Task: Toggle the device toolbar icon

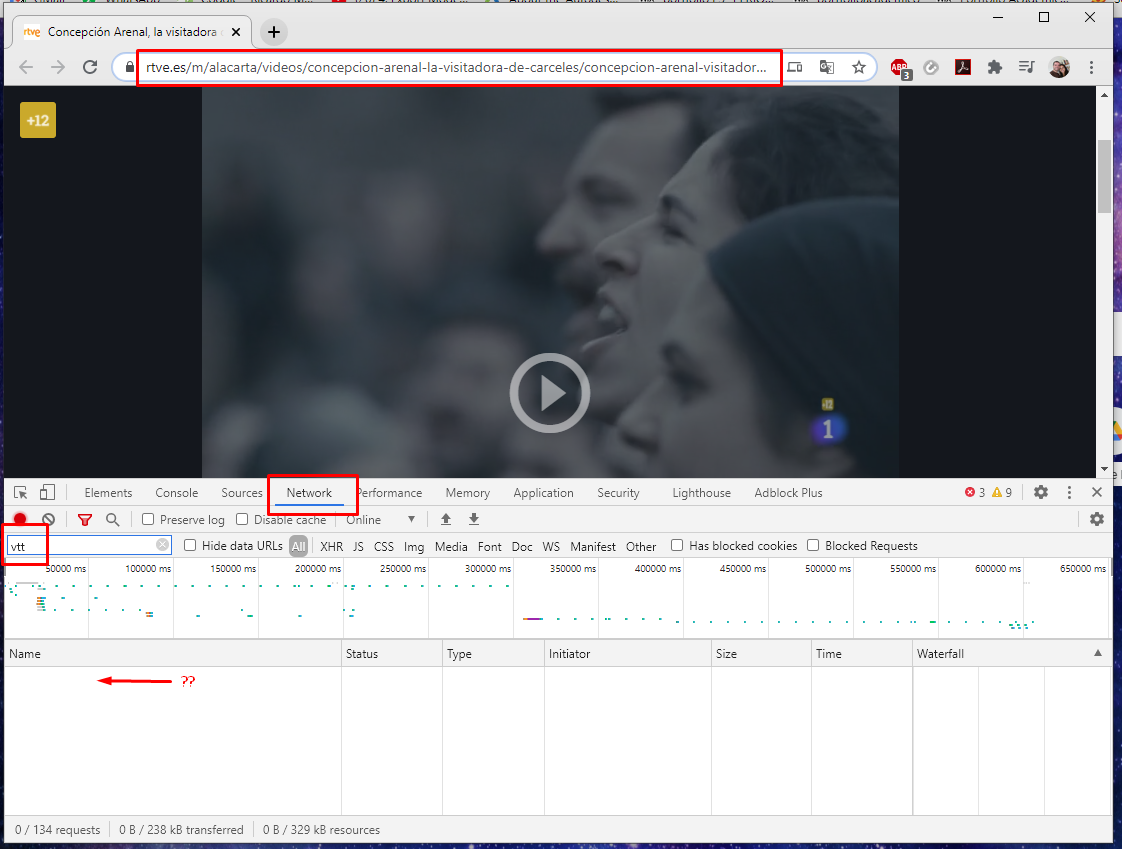Action: pos(47,493)
